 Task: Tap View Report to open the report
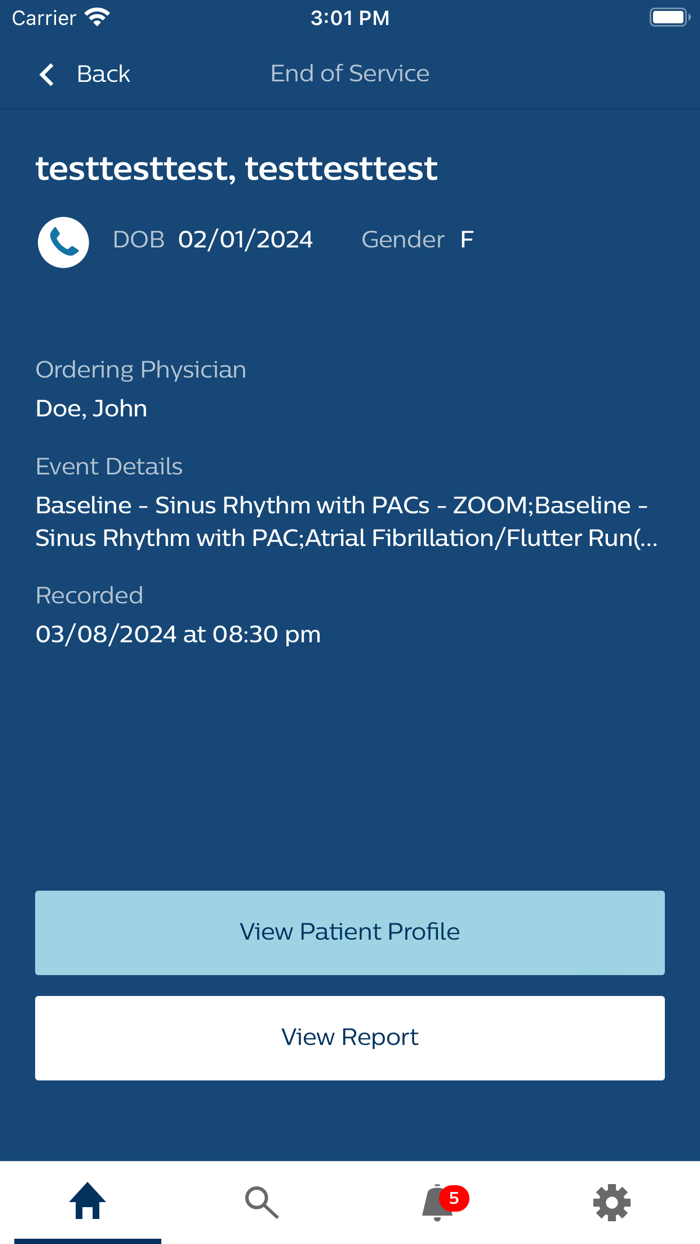349,1037
